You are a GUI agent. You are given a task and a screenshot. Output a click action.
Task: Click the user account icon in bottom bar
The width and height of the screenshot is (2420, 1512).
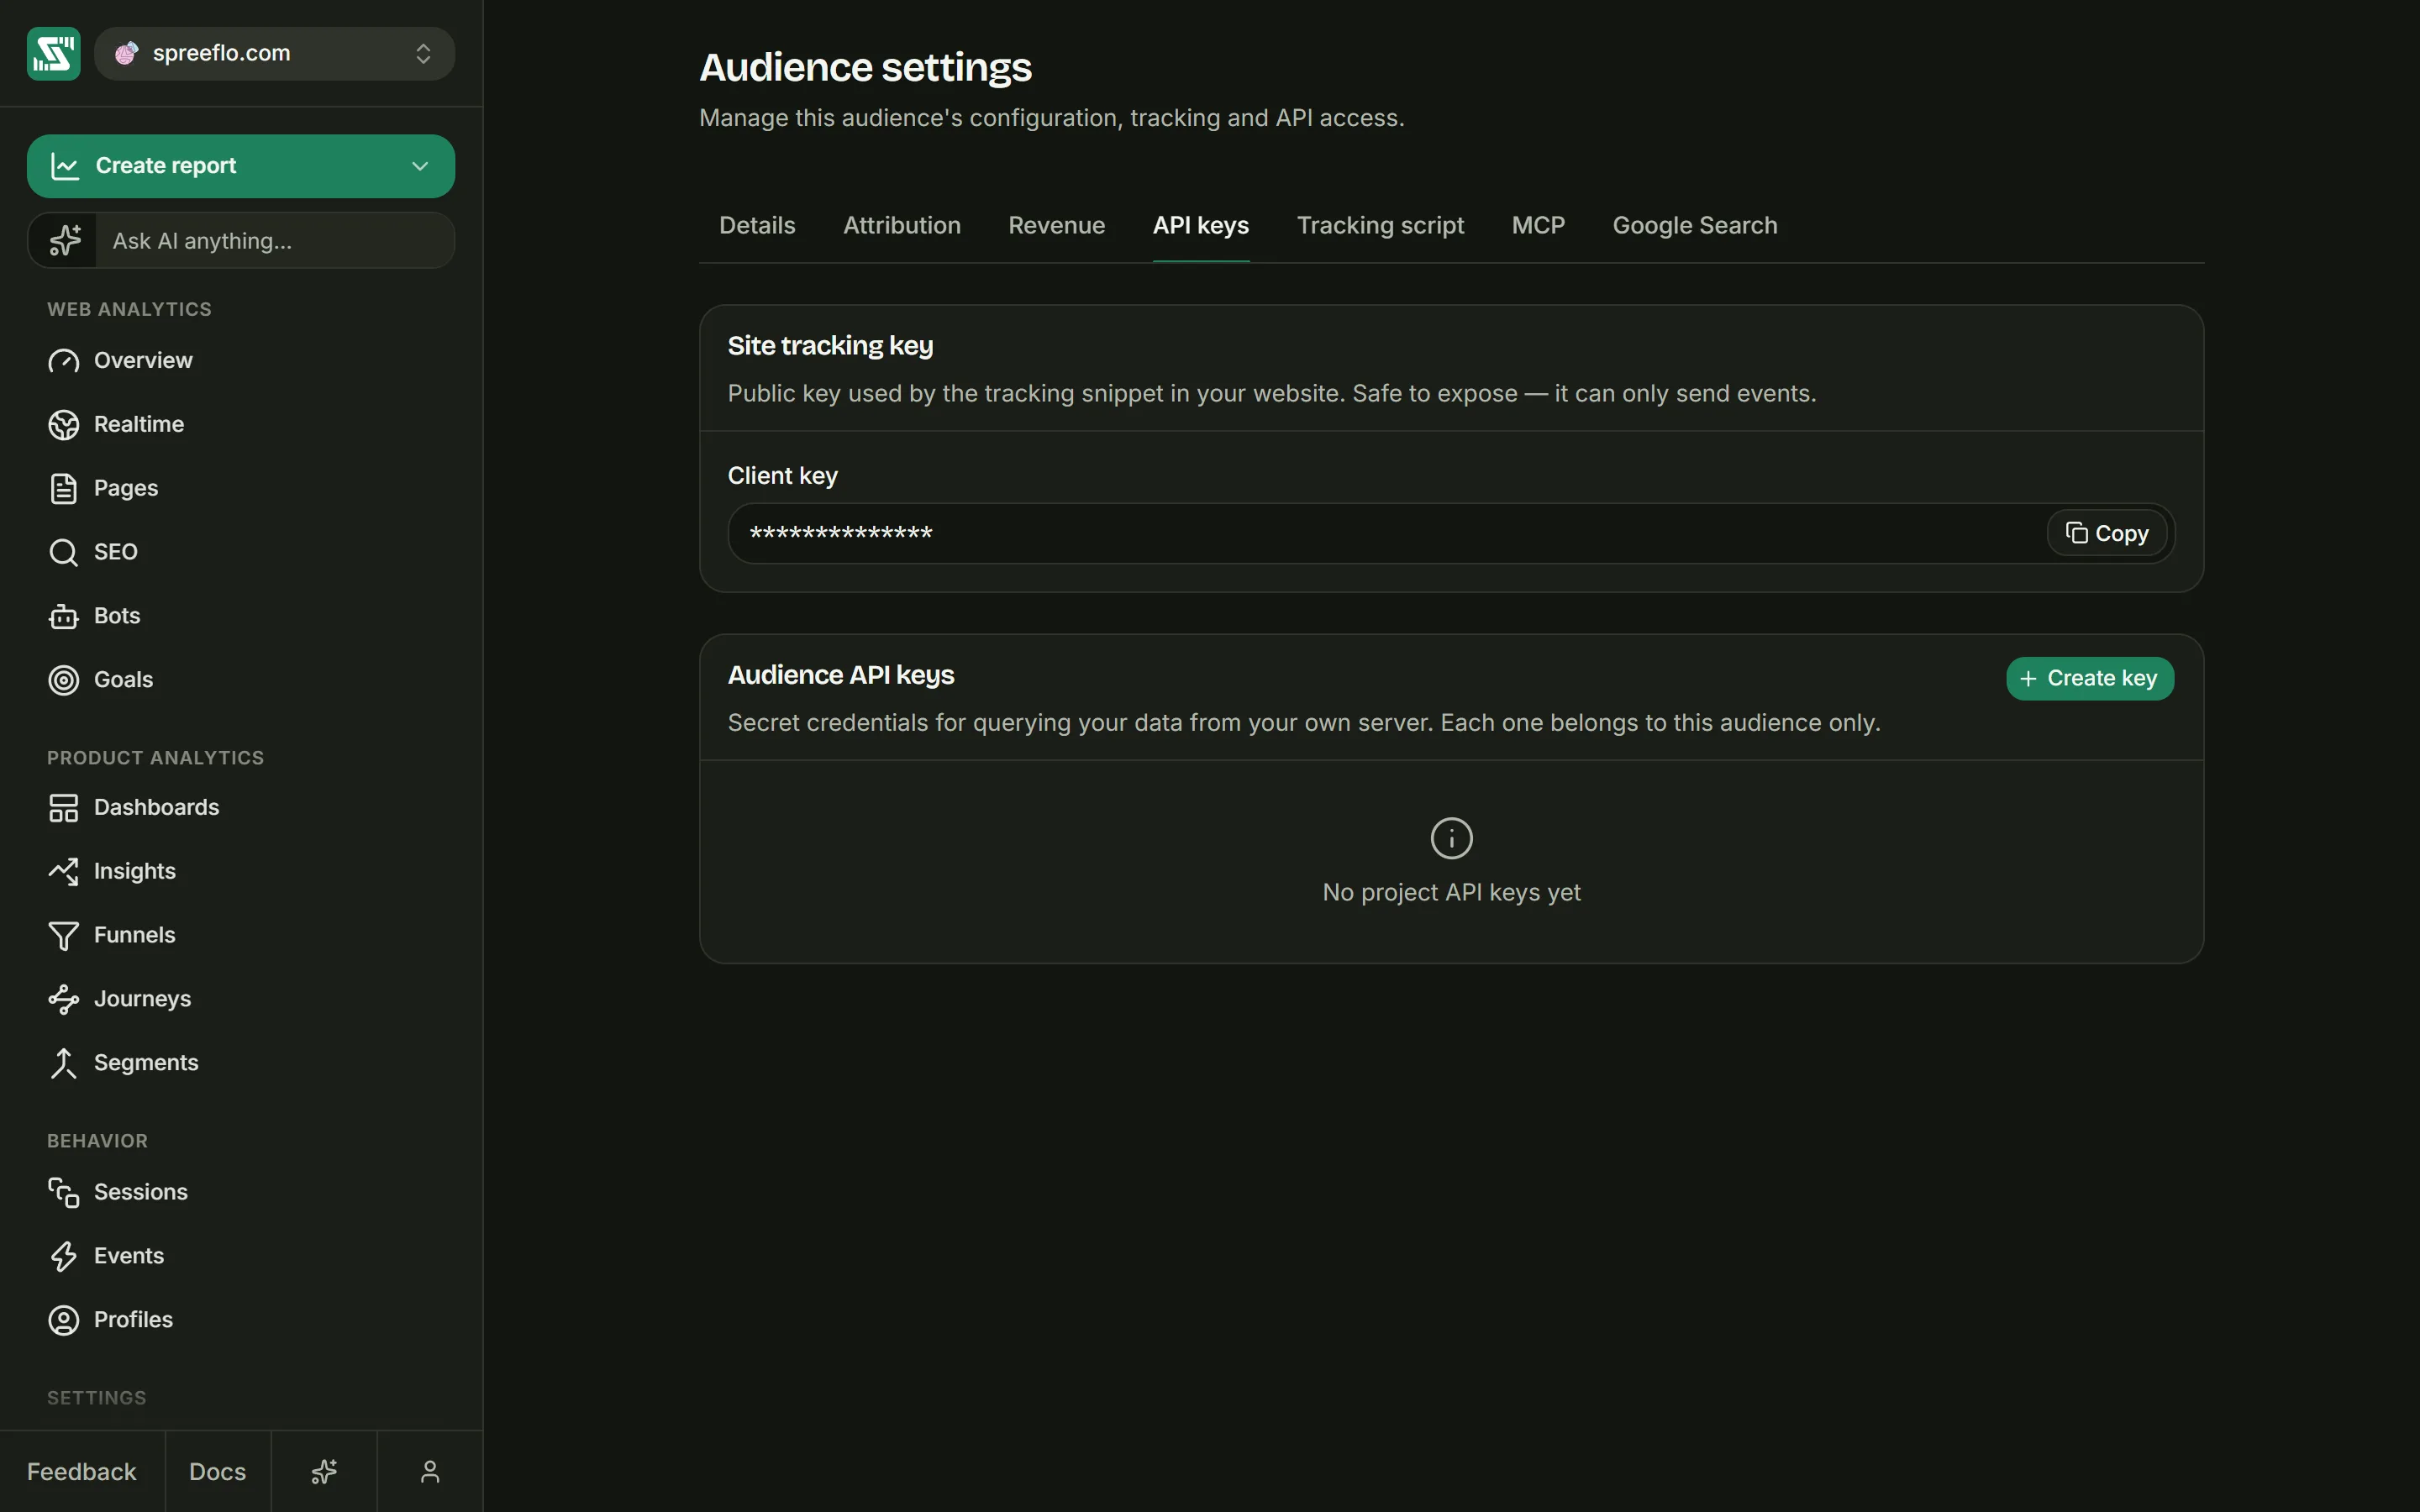(x=430, y=1471)
